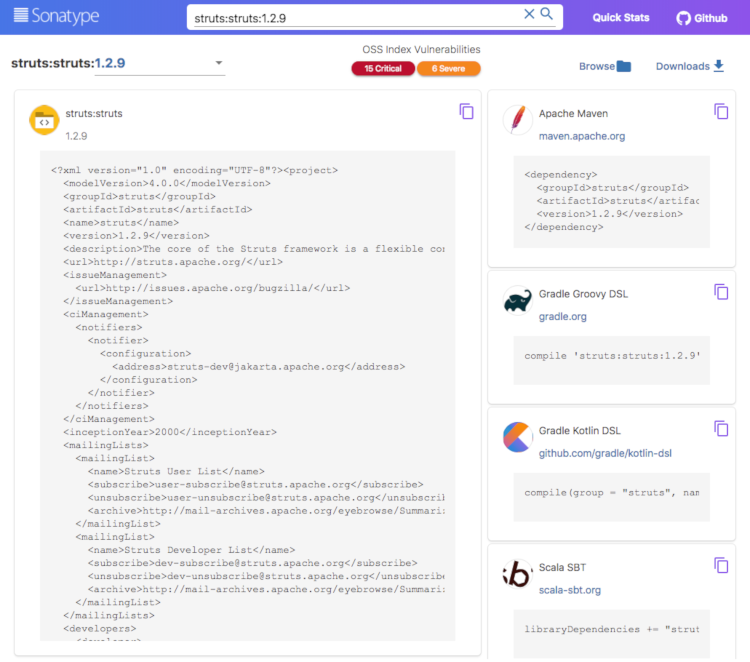Click the <version>1.2.9</version> line in Maven snippet

[x=609, y=214]
